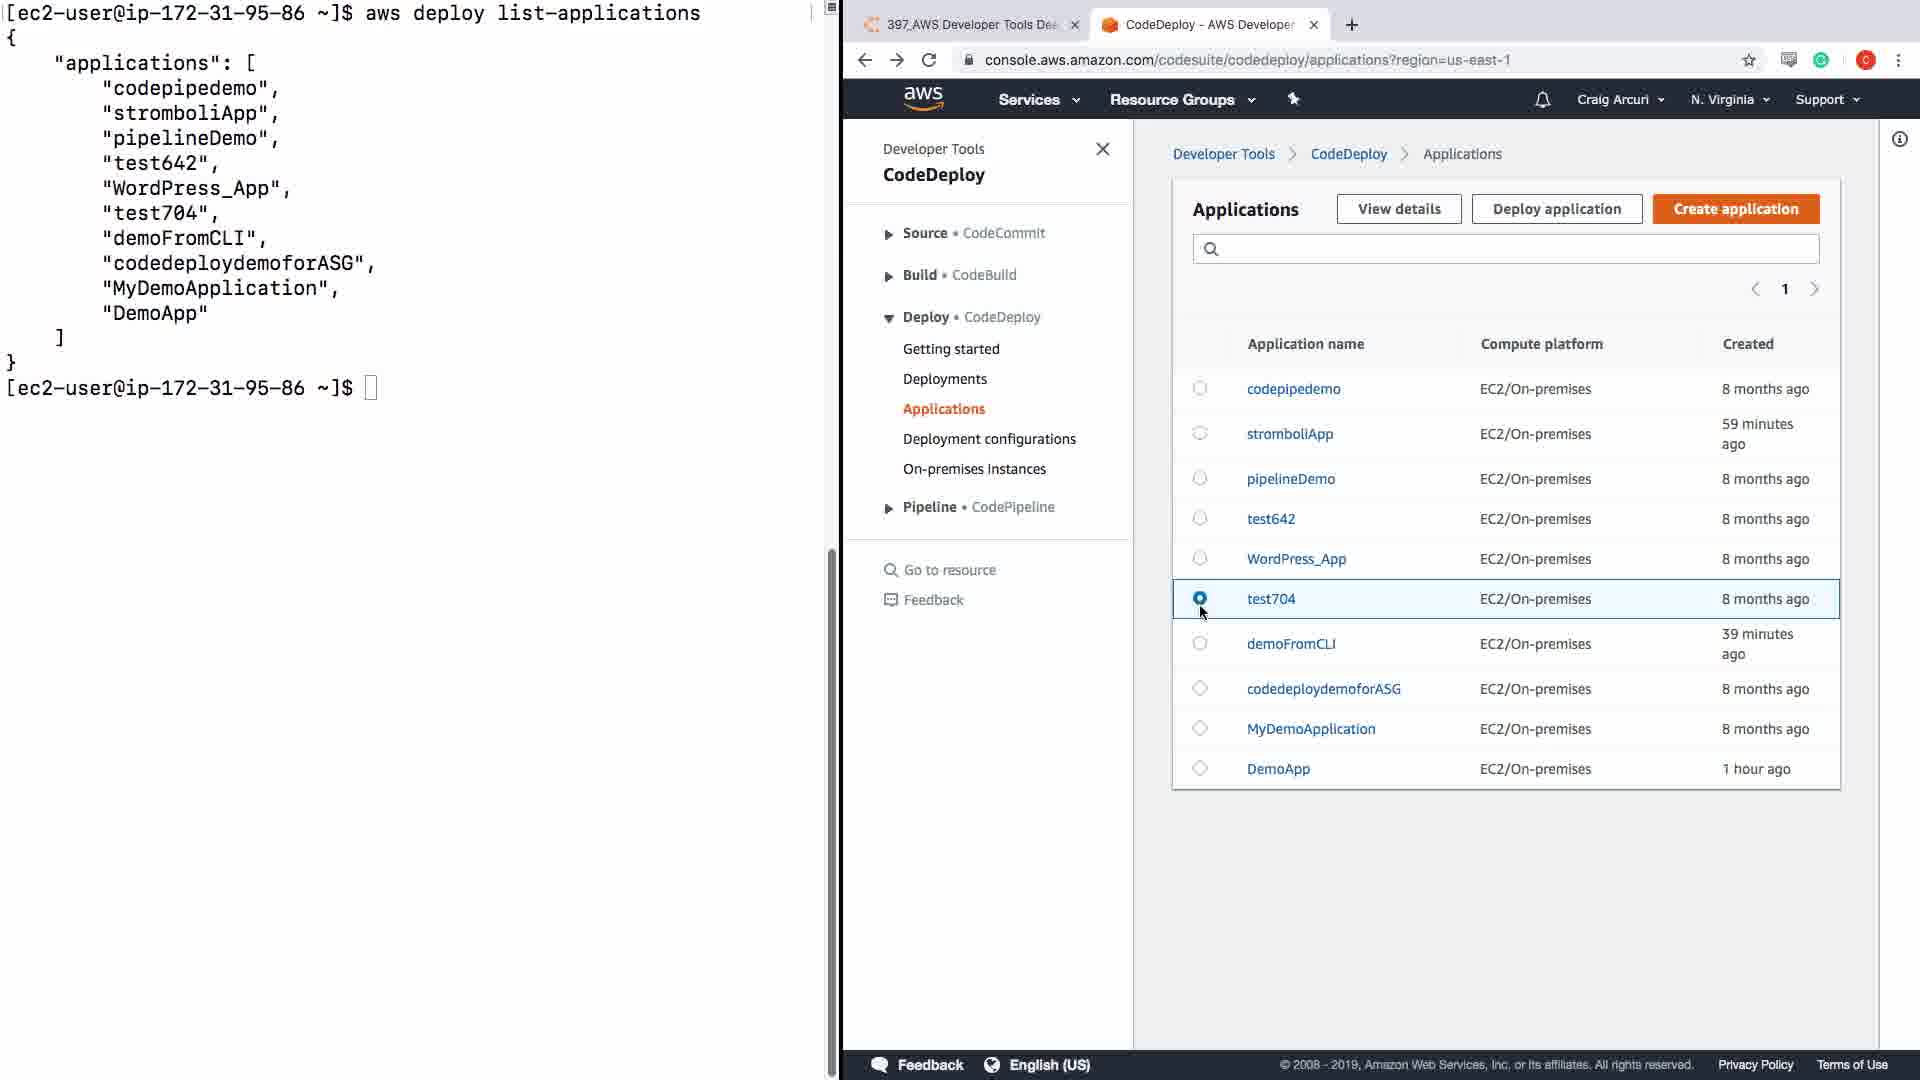Screen dimensions: 1920x1080
Task: Open a new browser tab
Action: point(1351,25)
